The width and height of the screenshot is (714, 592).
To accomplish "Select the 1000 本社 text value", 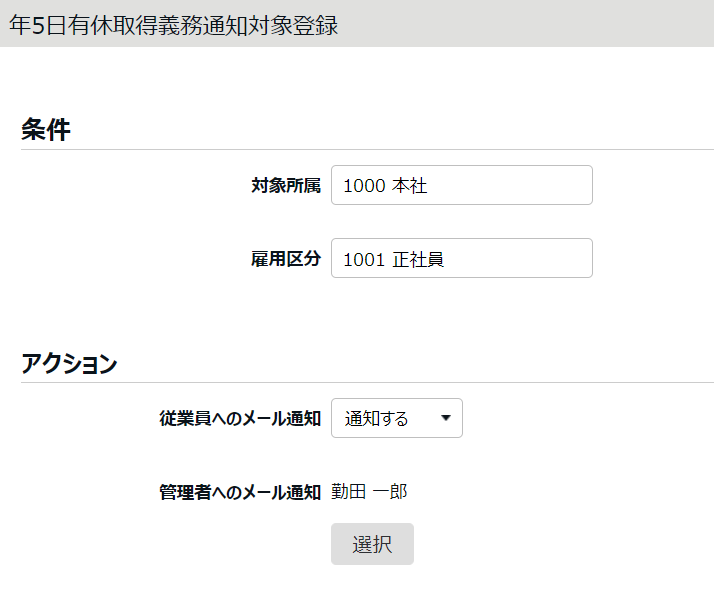I will tap(385, 186).
